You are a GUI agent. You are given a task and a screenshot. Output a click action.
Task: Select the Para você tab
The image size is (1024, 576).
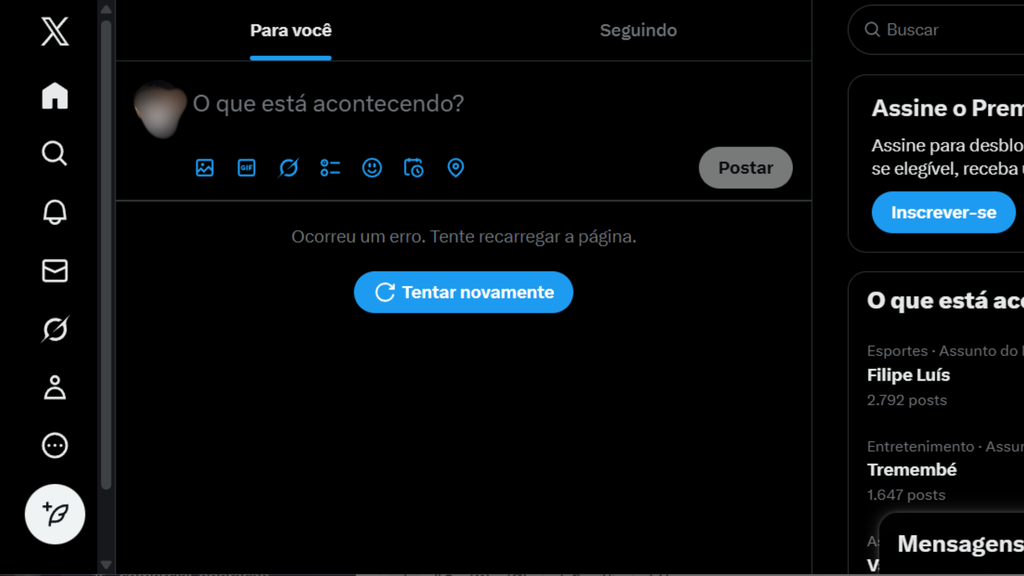(291, 31)
